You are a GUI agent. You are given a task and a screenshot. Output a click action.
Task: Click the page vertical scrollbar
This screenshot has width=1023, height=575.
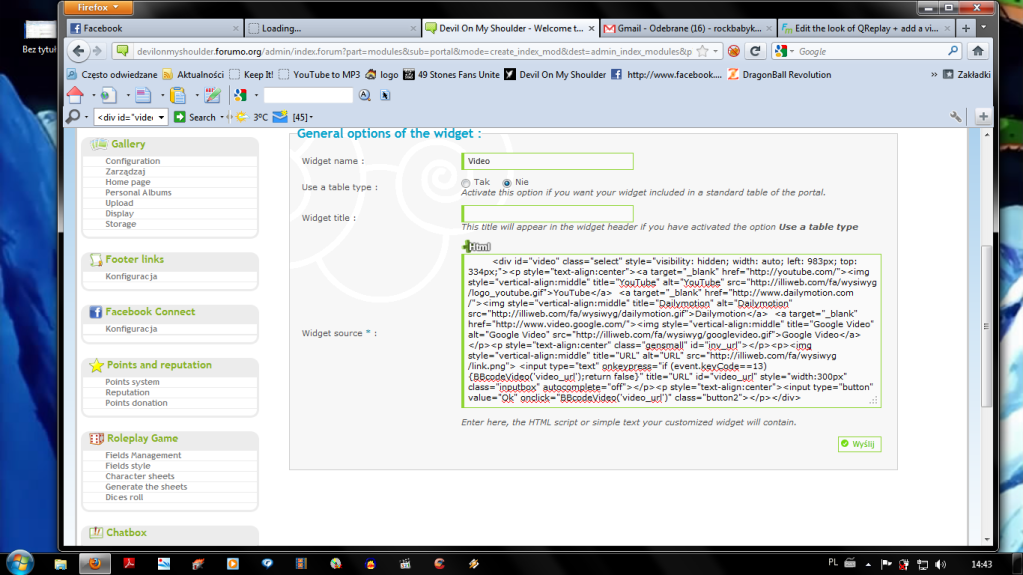(986, 326)
